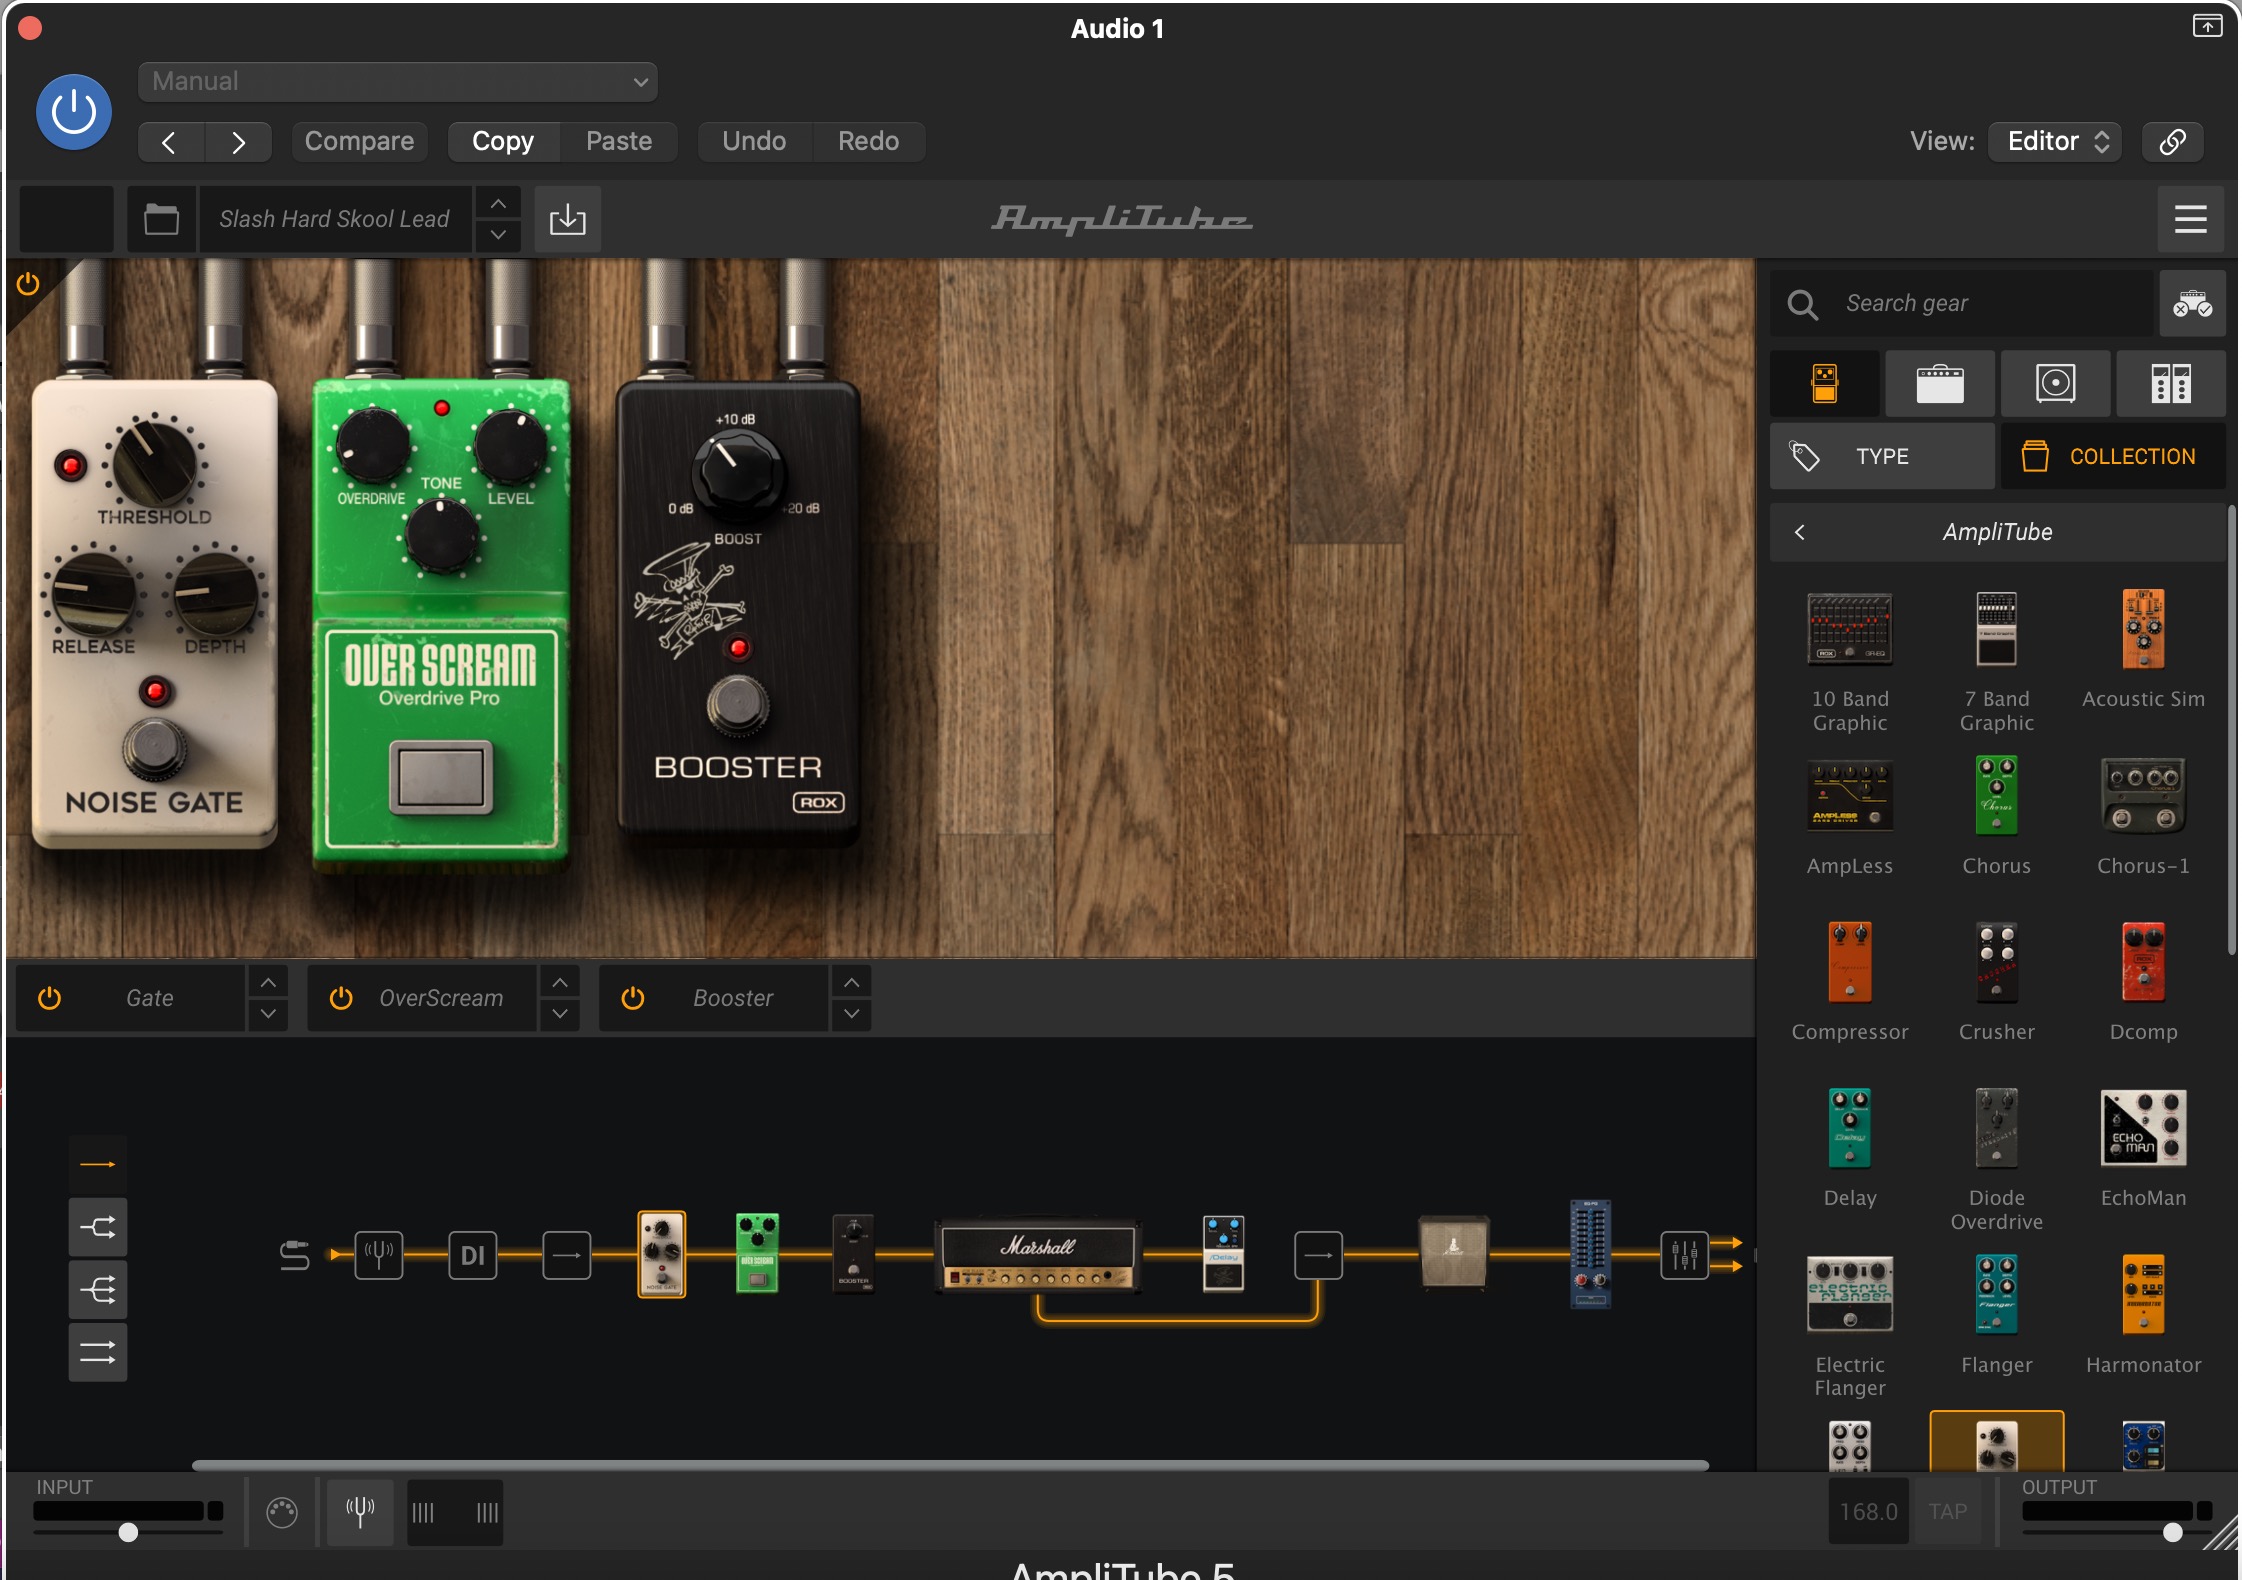Image resolution: width=2242 pixels, height=1580 pixels.
Task: Click the OUTPUT level slider handle
Action: 2172,1532
